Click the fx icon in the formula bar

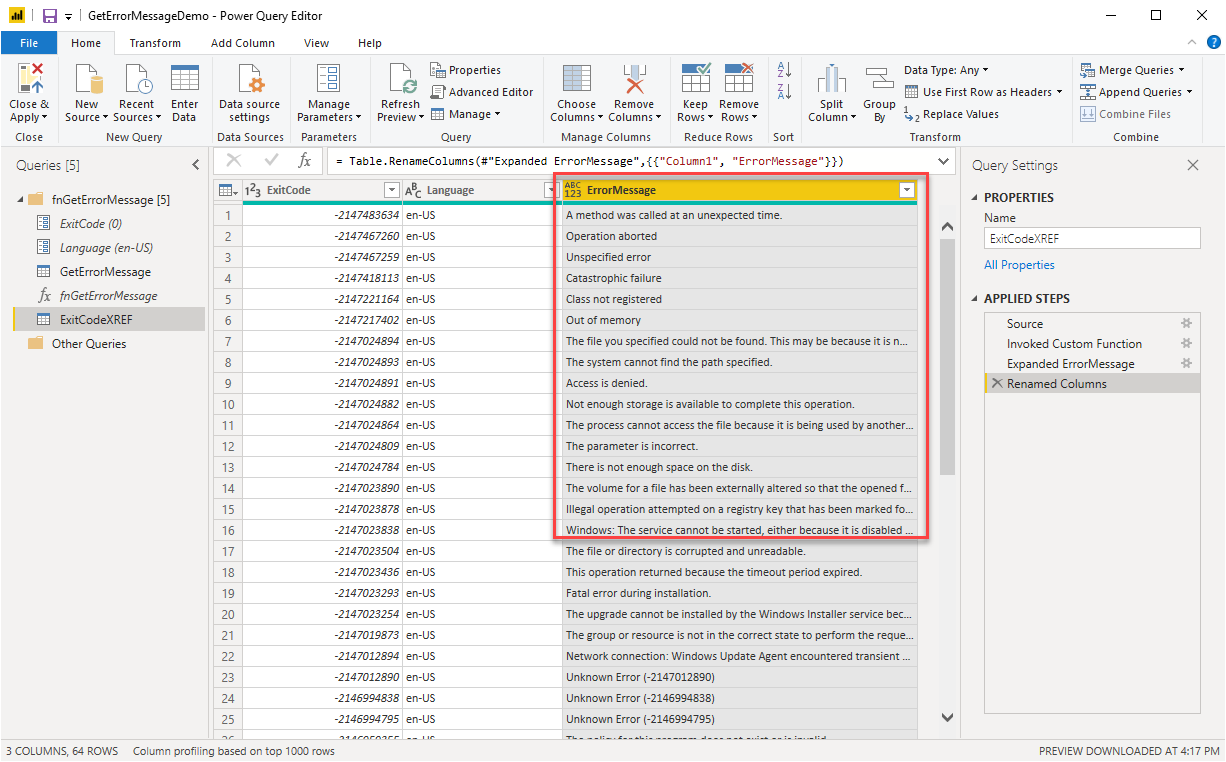[305, 160]
